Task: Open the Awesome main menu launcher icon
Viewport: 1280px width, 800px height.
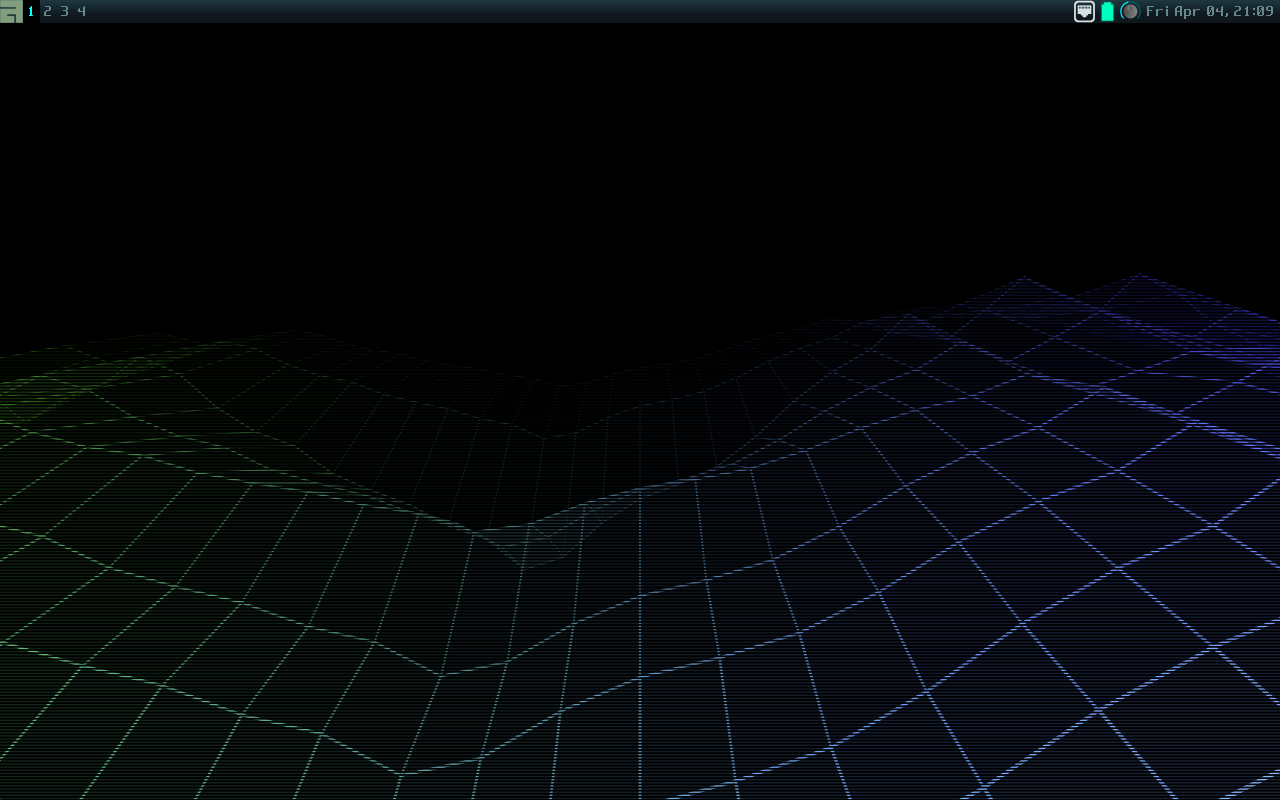Action: pyautogui.click(x=11, y=11)
